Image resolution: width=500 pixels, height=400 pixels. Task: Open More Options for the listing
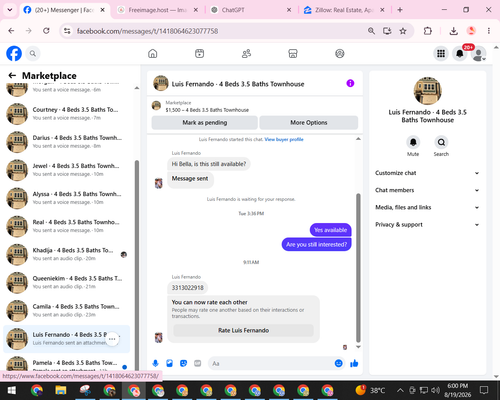tap(309, 123)
